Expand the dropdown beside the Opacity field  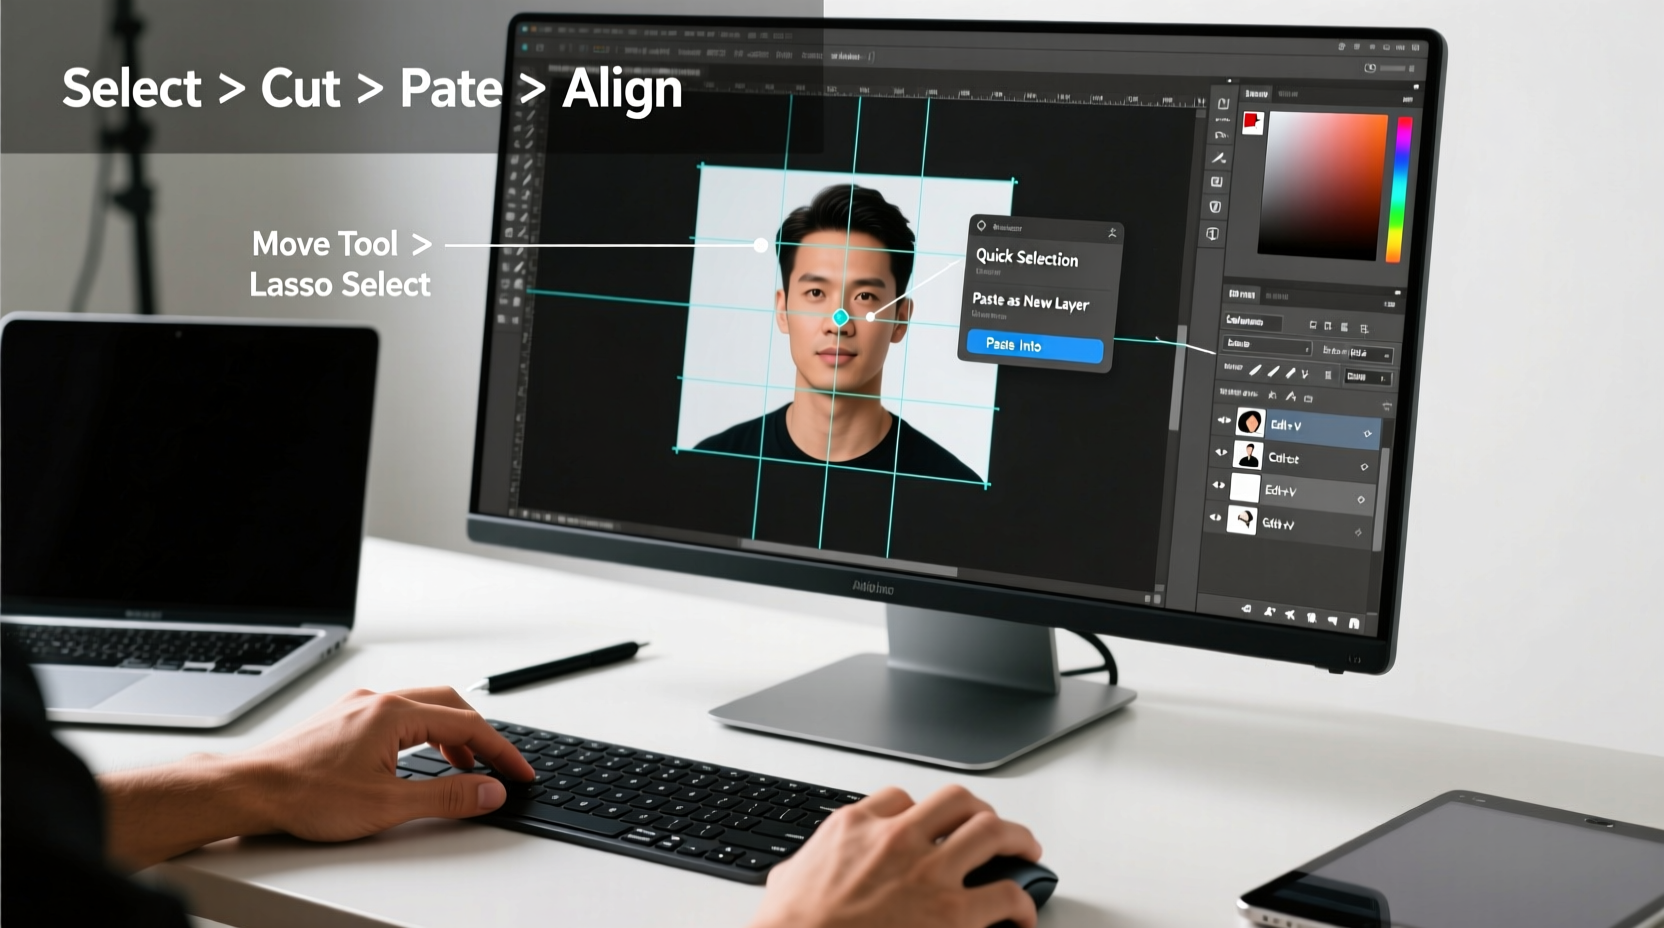pyautogui.click(x=1384, y=355)
